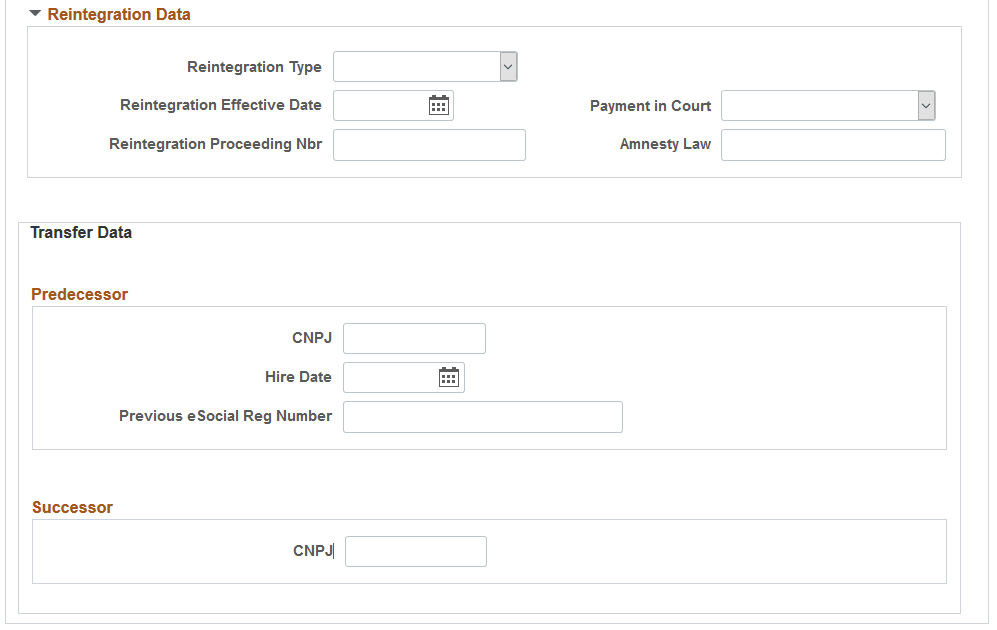The width and height of the screenshot is (997, 630).
Task: Select the Successor section label
Action: 72,507
